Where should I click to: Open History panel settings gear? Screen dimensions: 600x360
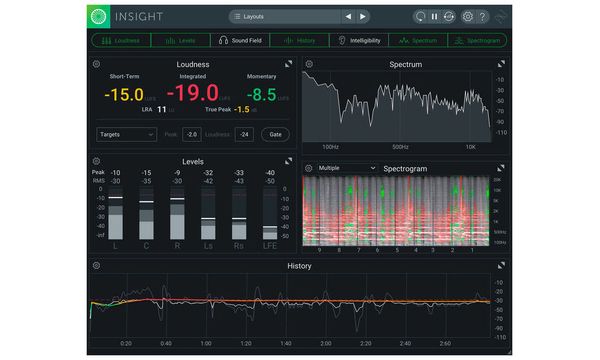coord(96,265)
